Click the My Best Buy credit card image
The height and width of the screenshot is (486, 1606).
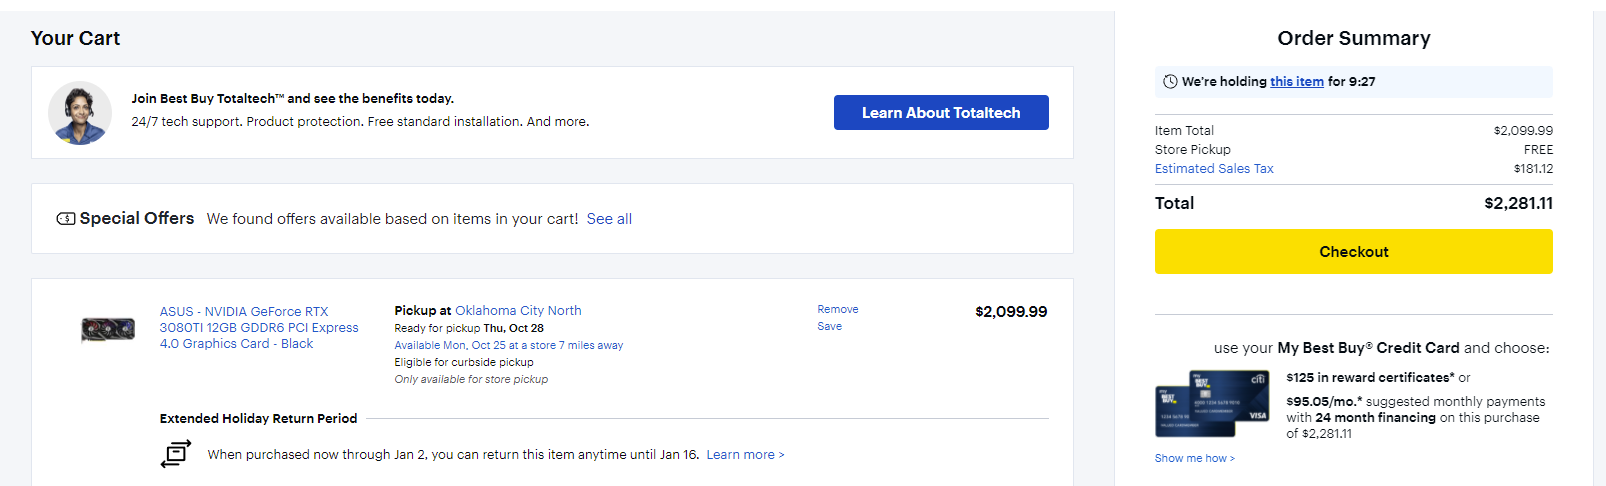(1211, 403)
